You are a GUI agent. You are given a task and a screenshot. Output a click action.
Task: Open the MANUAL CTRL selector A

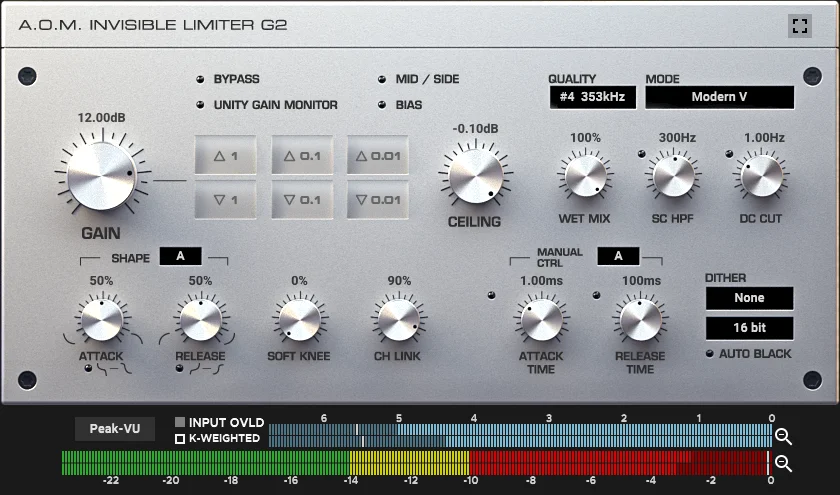click(x=618, y=256)
